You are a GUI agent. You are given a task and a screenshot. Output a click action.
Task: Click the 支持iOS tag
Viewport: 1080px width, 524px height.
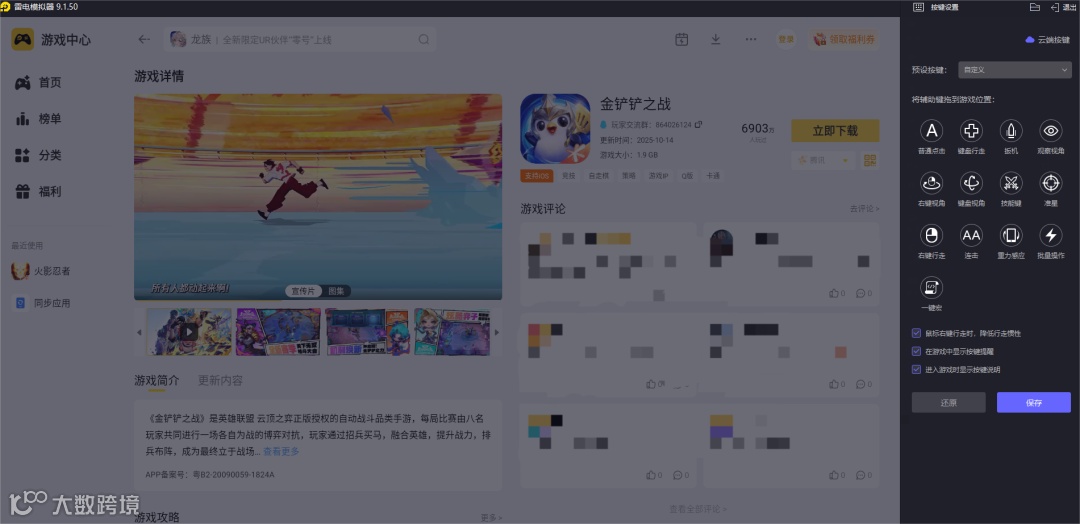537,176
